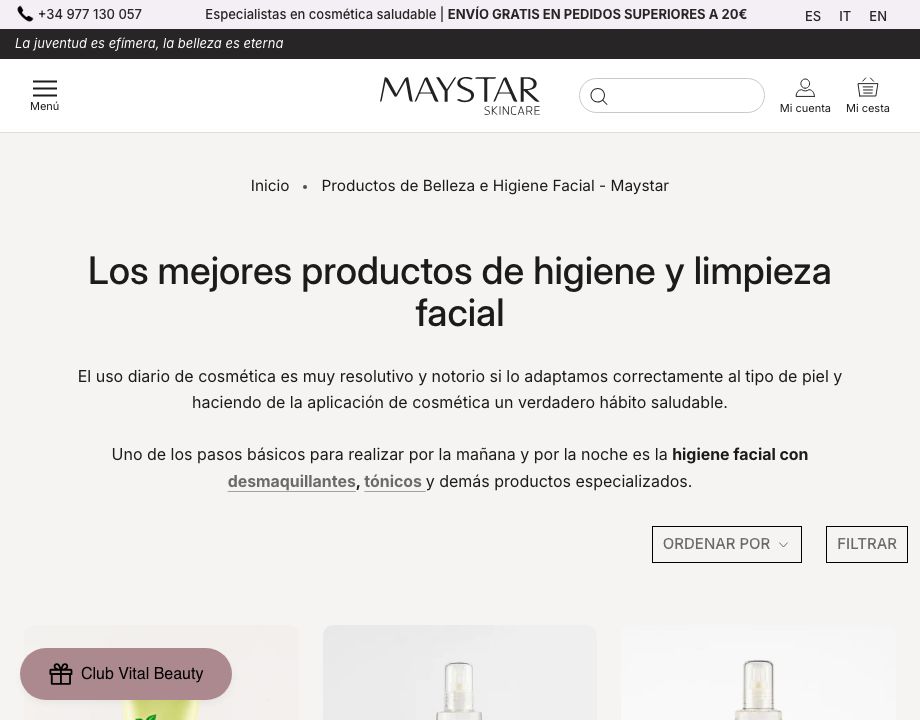Open Mi cesta basket icon
Screen dimensions: 920x720
(868, 87)
